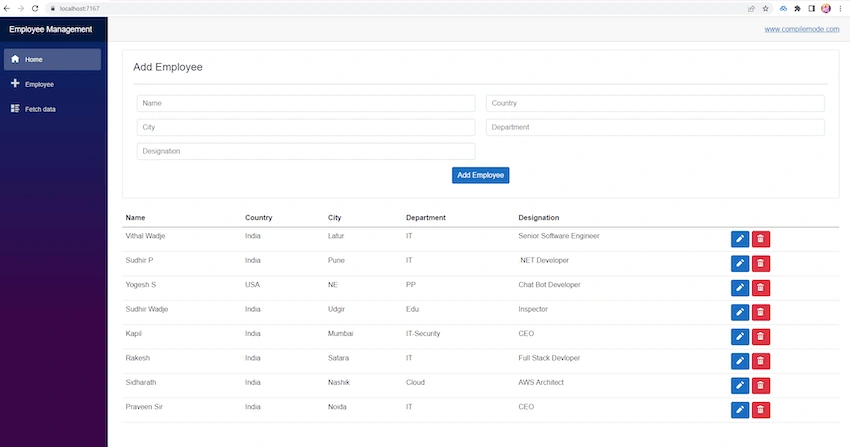
Task: Click the Latur city cell
Action: [336, 236]
